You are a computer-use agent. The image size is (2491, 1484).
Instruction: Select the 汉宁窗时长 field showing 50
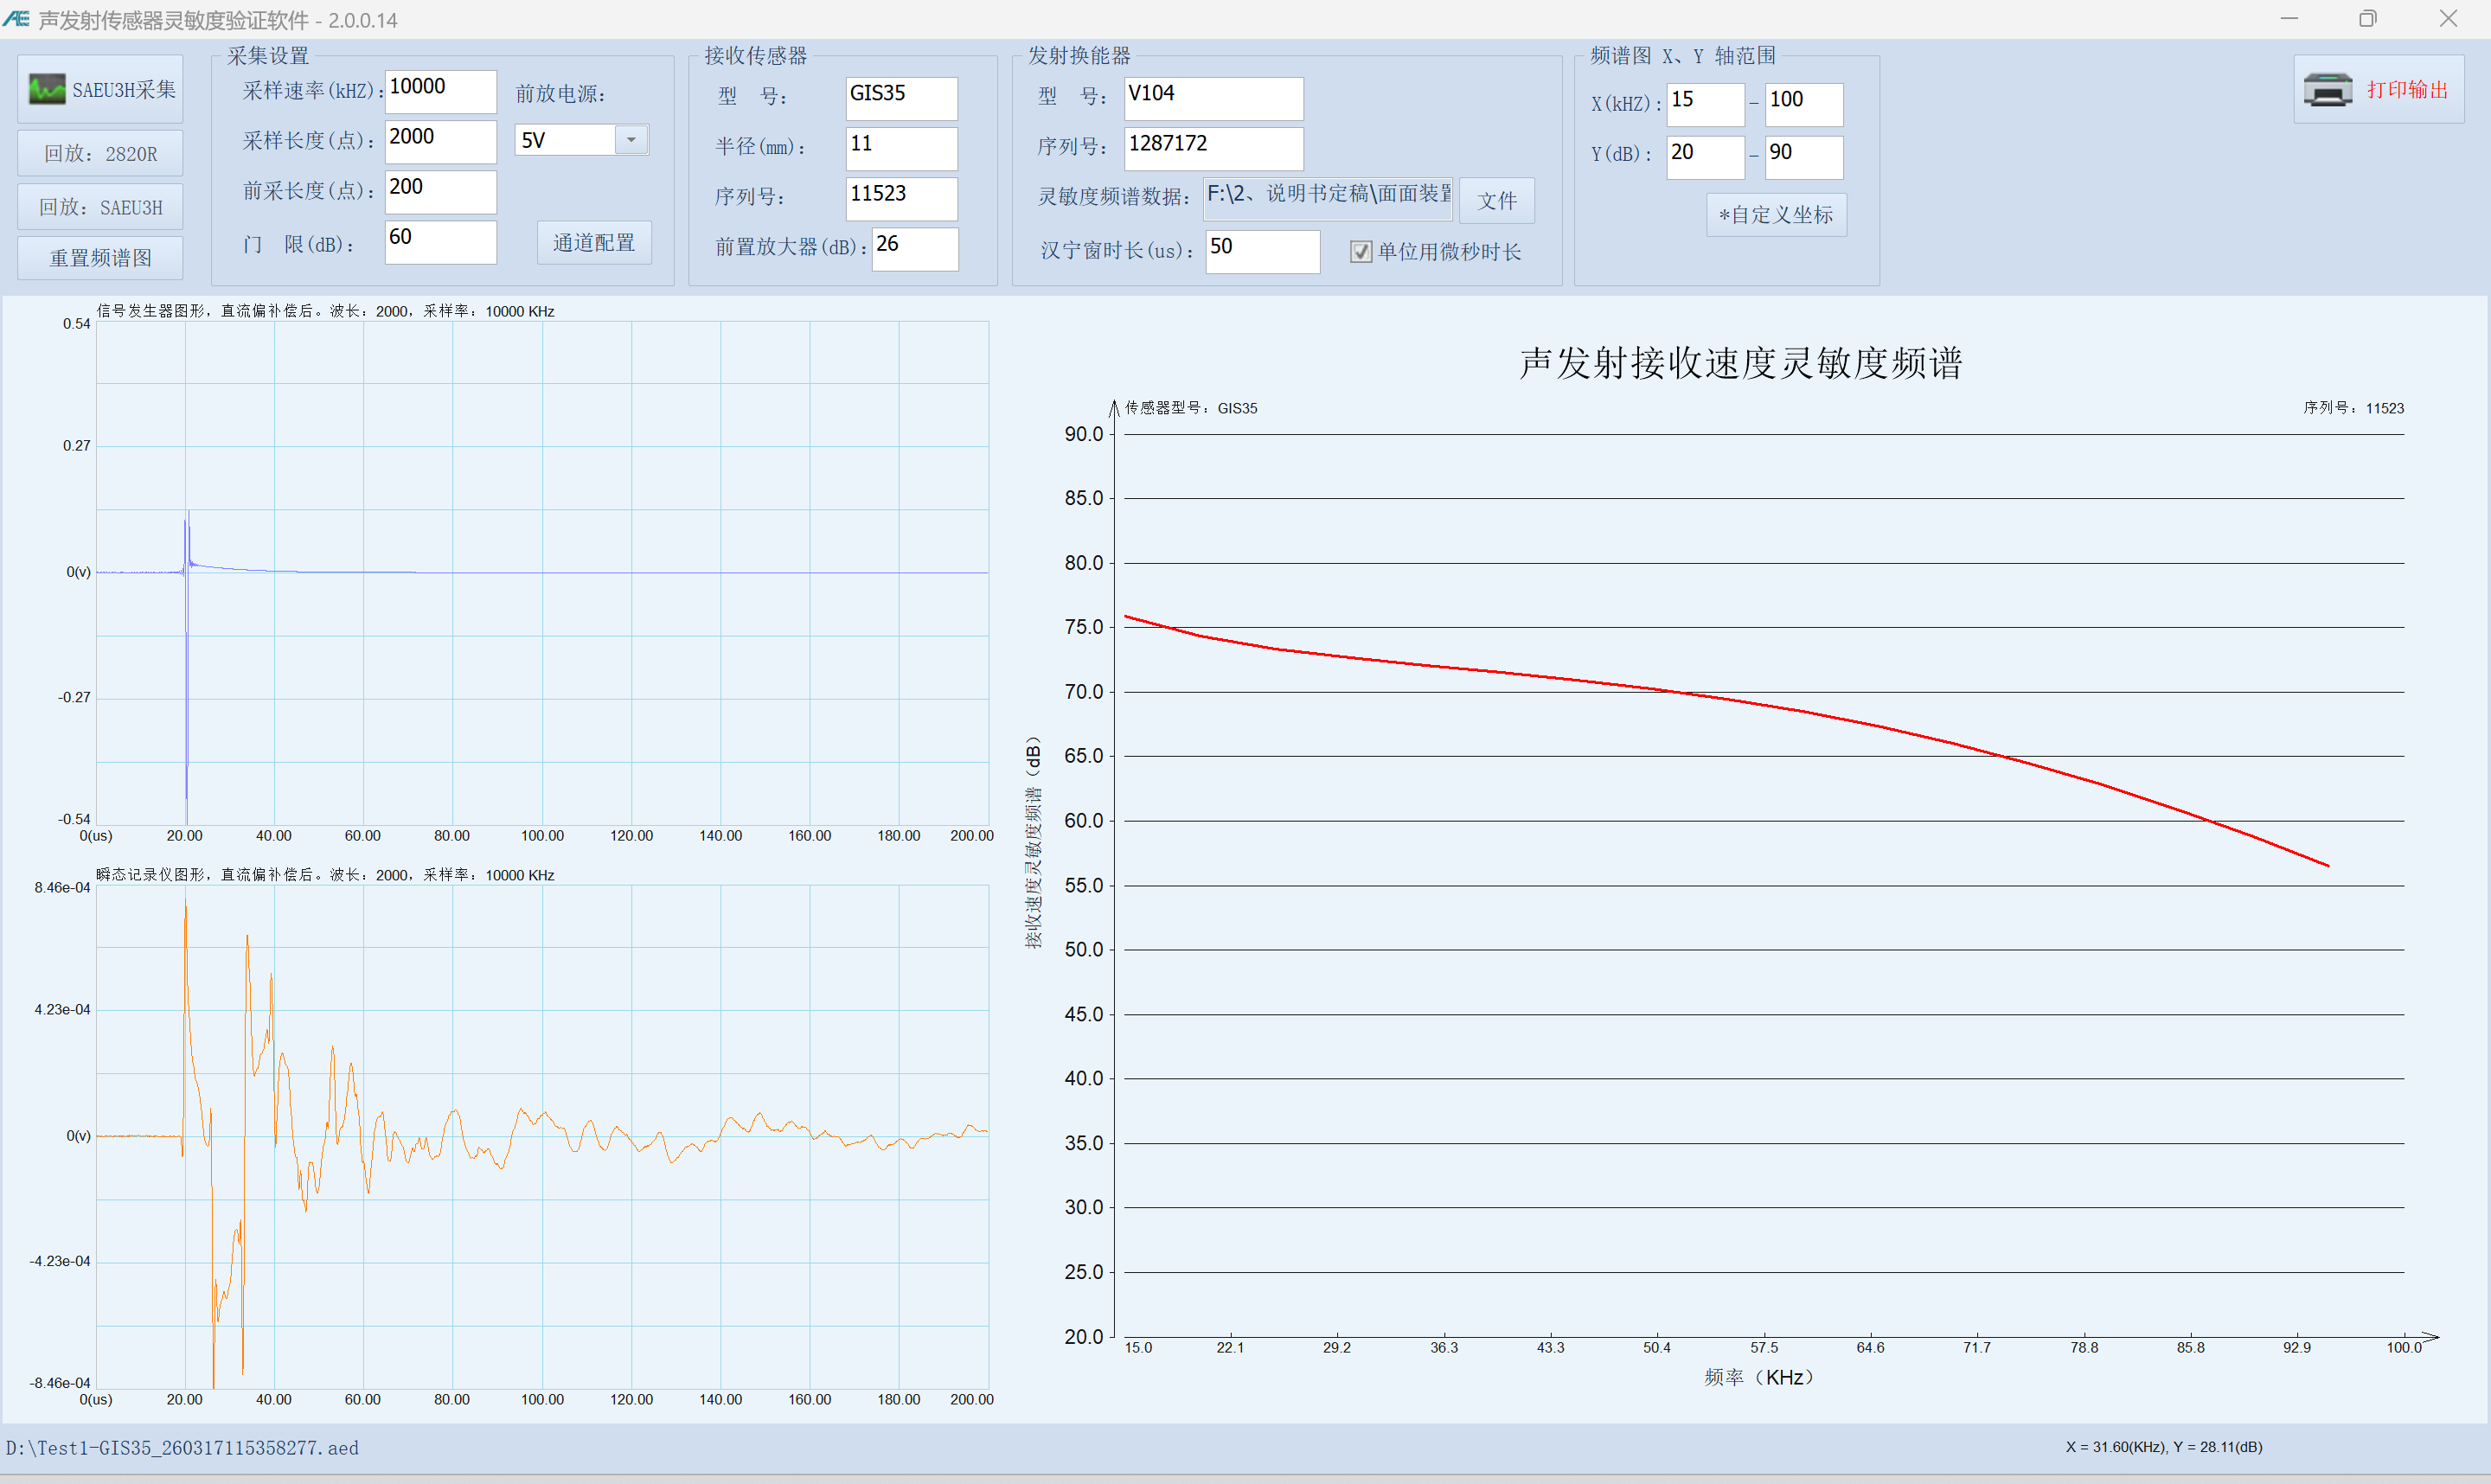[1262, 251]
